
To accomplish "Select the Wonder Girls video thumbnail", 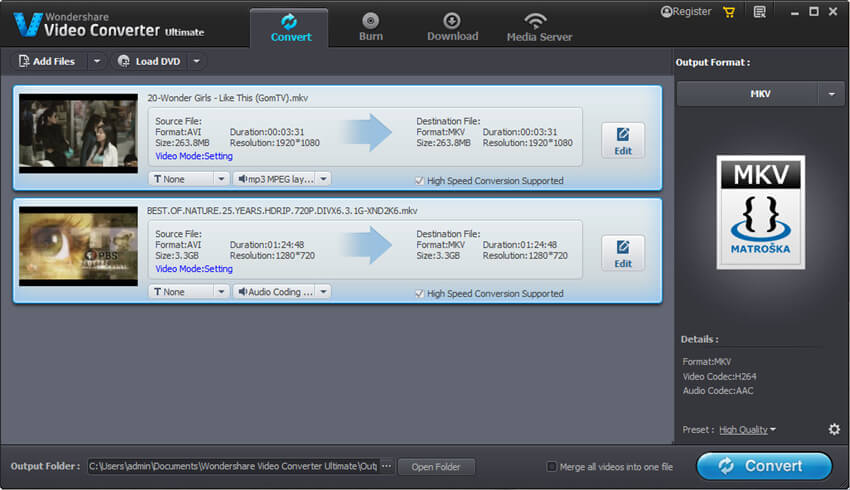I will [79, 133].
